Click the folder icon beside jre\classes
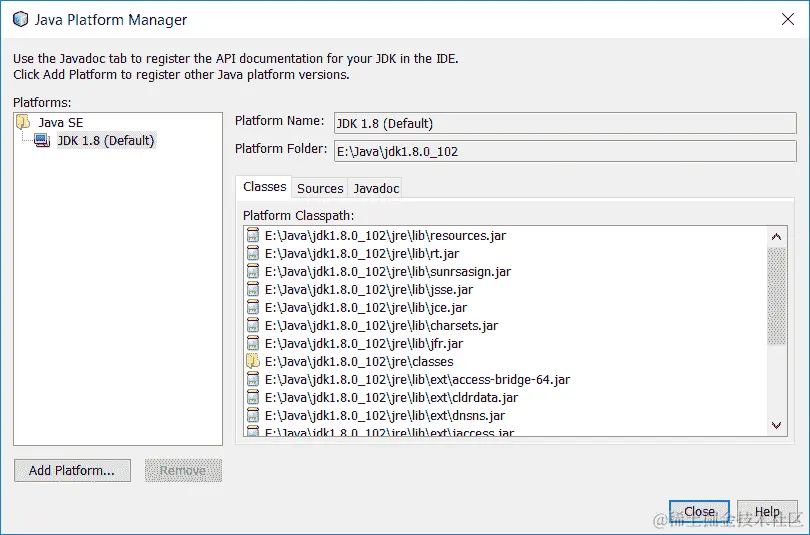 pyautogui.click(x=253, y=361)
